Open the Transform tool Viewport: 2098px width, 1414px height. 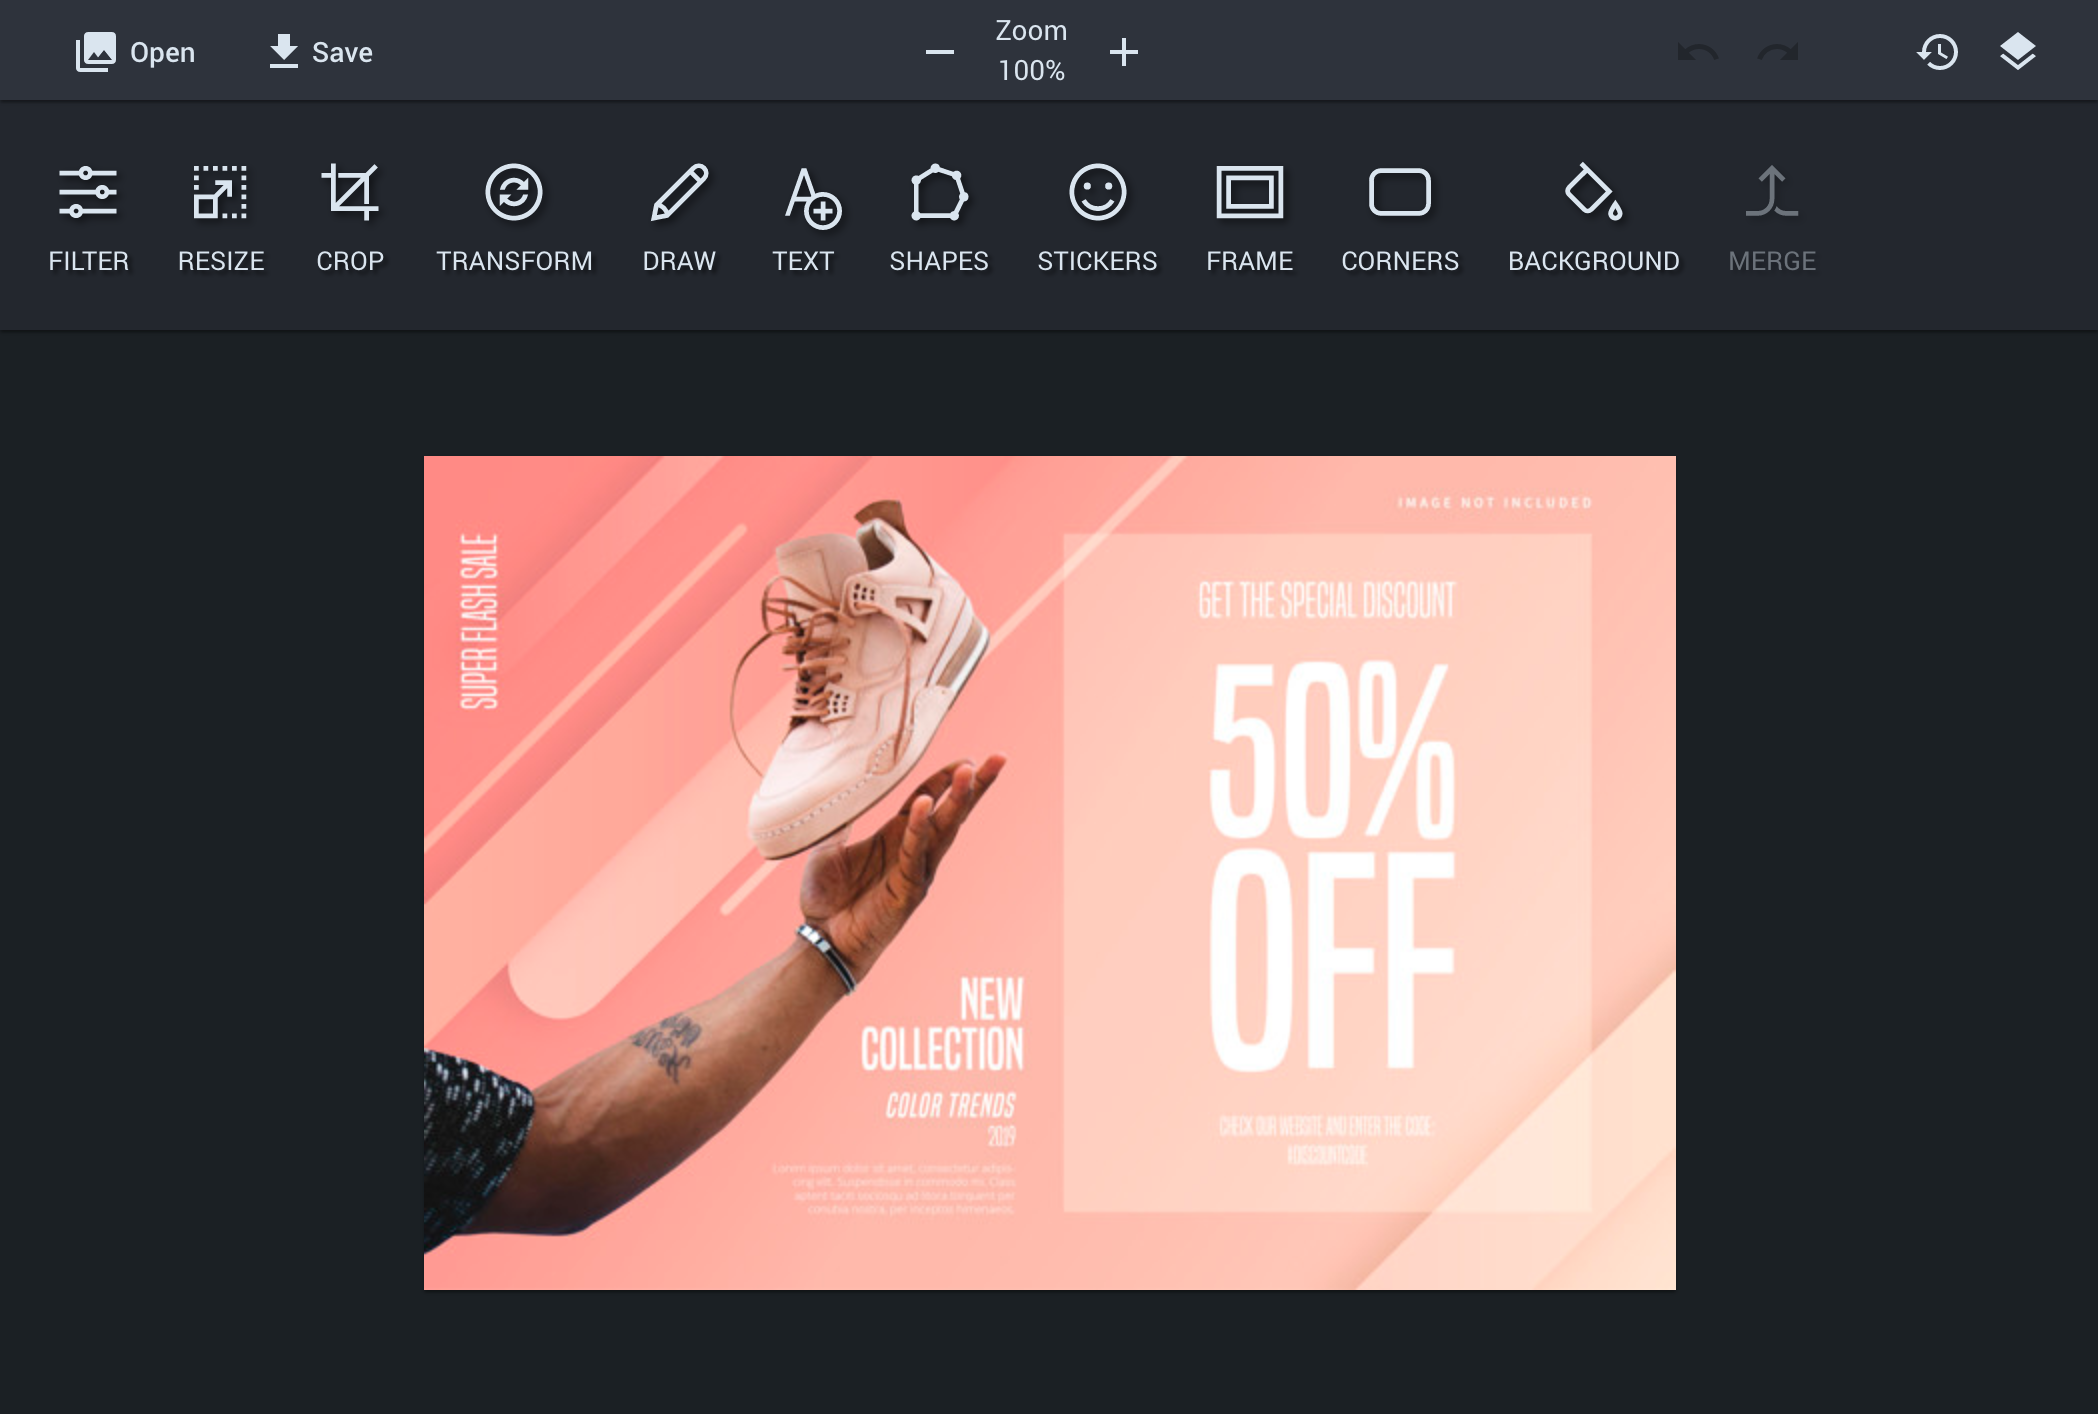(514, 215)
